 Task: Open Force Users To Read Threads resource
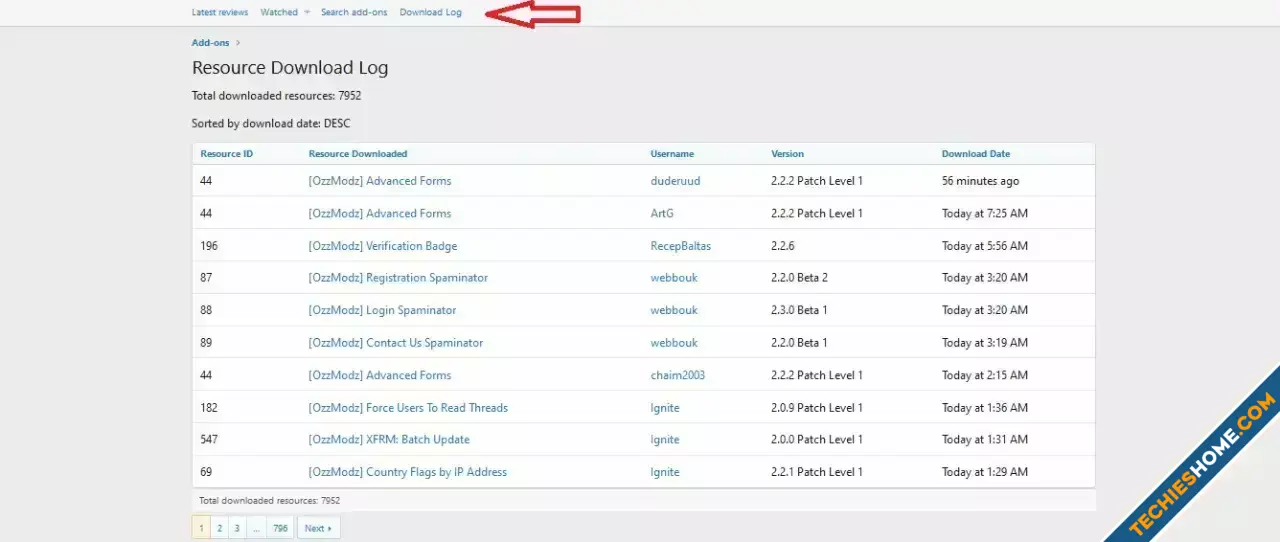[408, 408]
